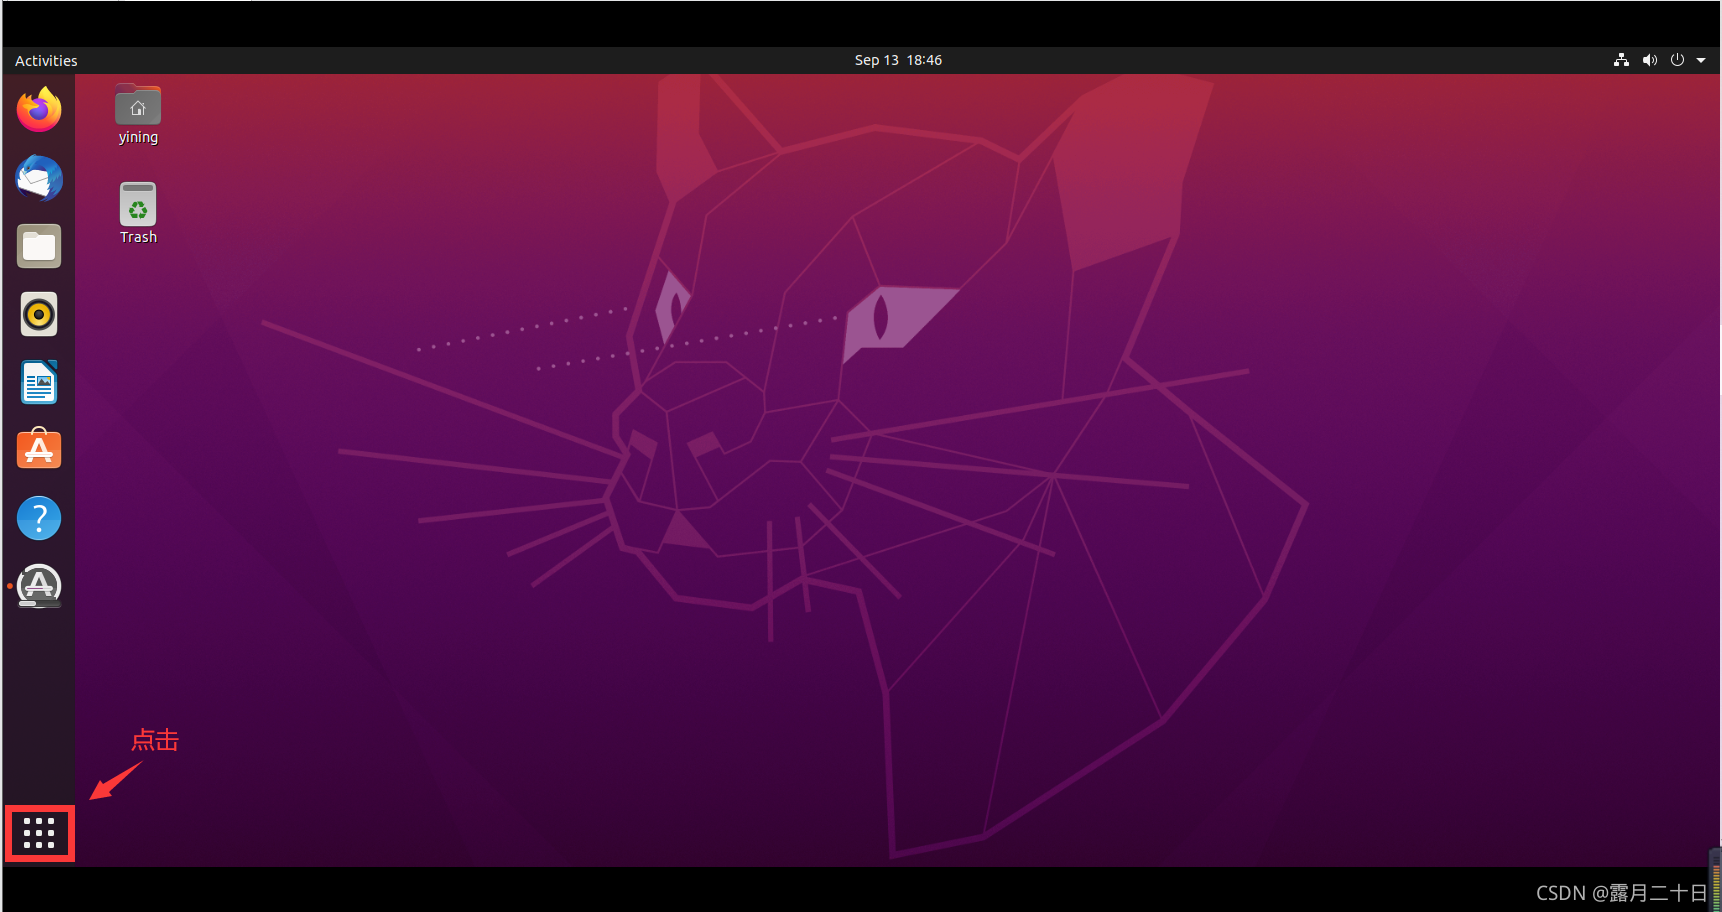This screenshot has width=1722, height=912.
Task: Show Applications grid button
Action: 39,833
